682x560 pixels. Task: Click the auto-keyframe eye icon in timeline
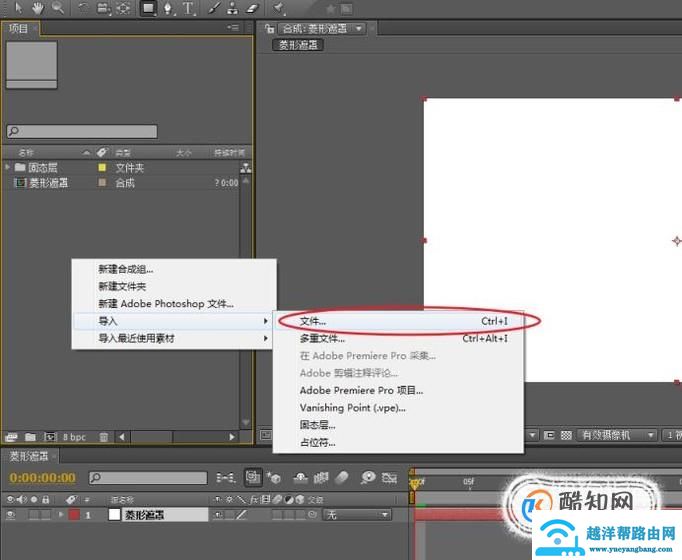[x=368, y=478]
